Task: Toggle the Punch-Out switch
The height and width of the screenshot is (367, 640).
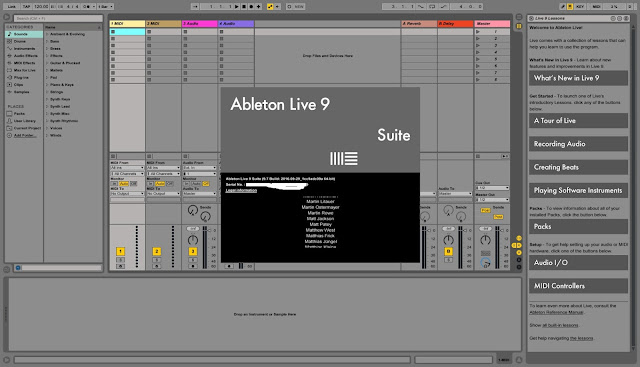Action: pos(443,7)
